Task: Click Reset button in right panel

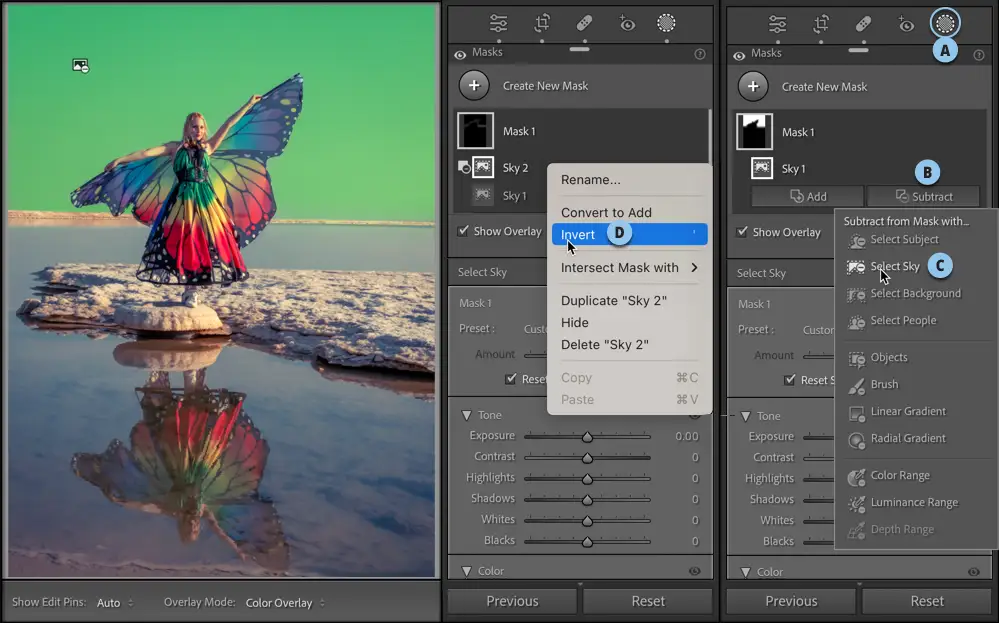Action: 927,601
